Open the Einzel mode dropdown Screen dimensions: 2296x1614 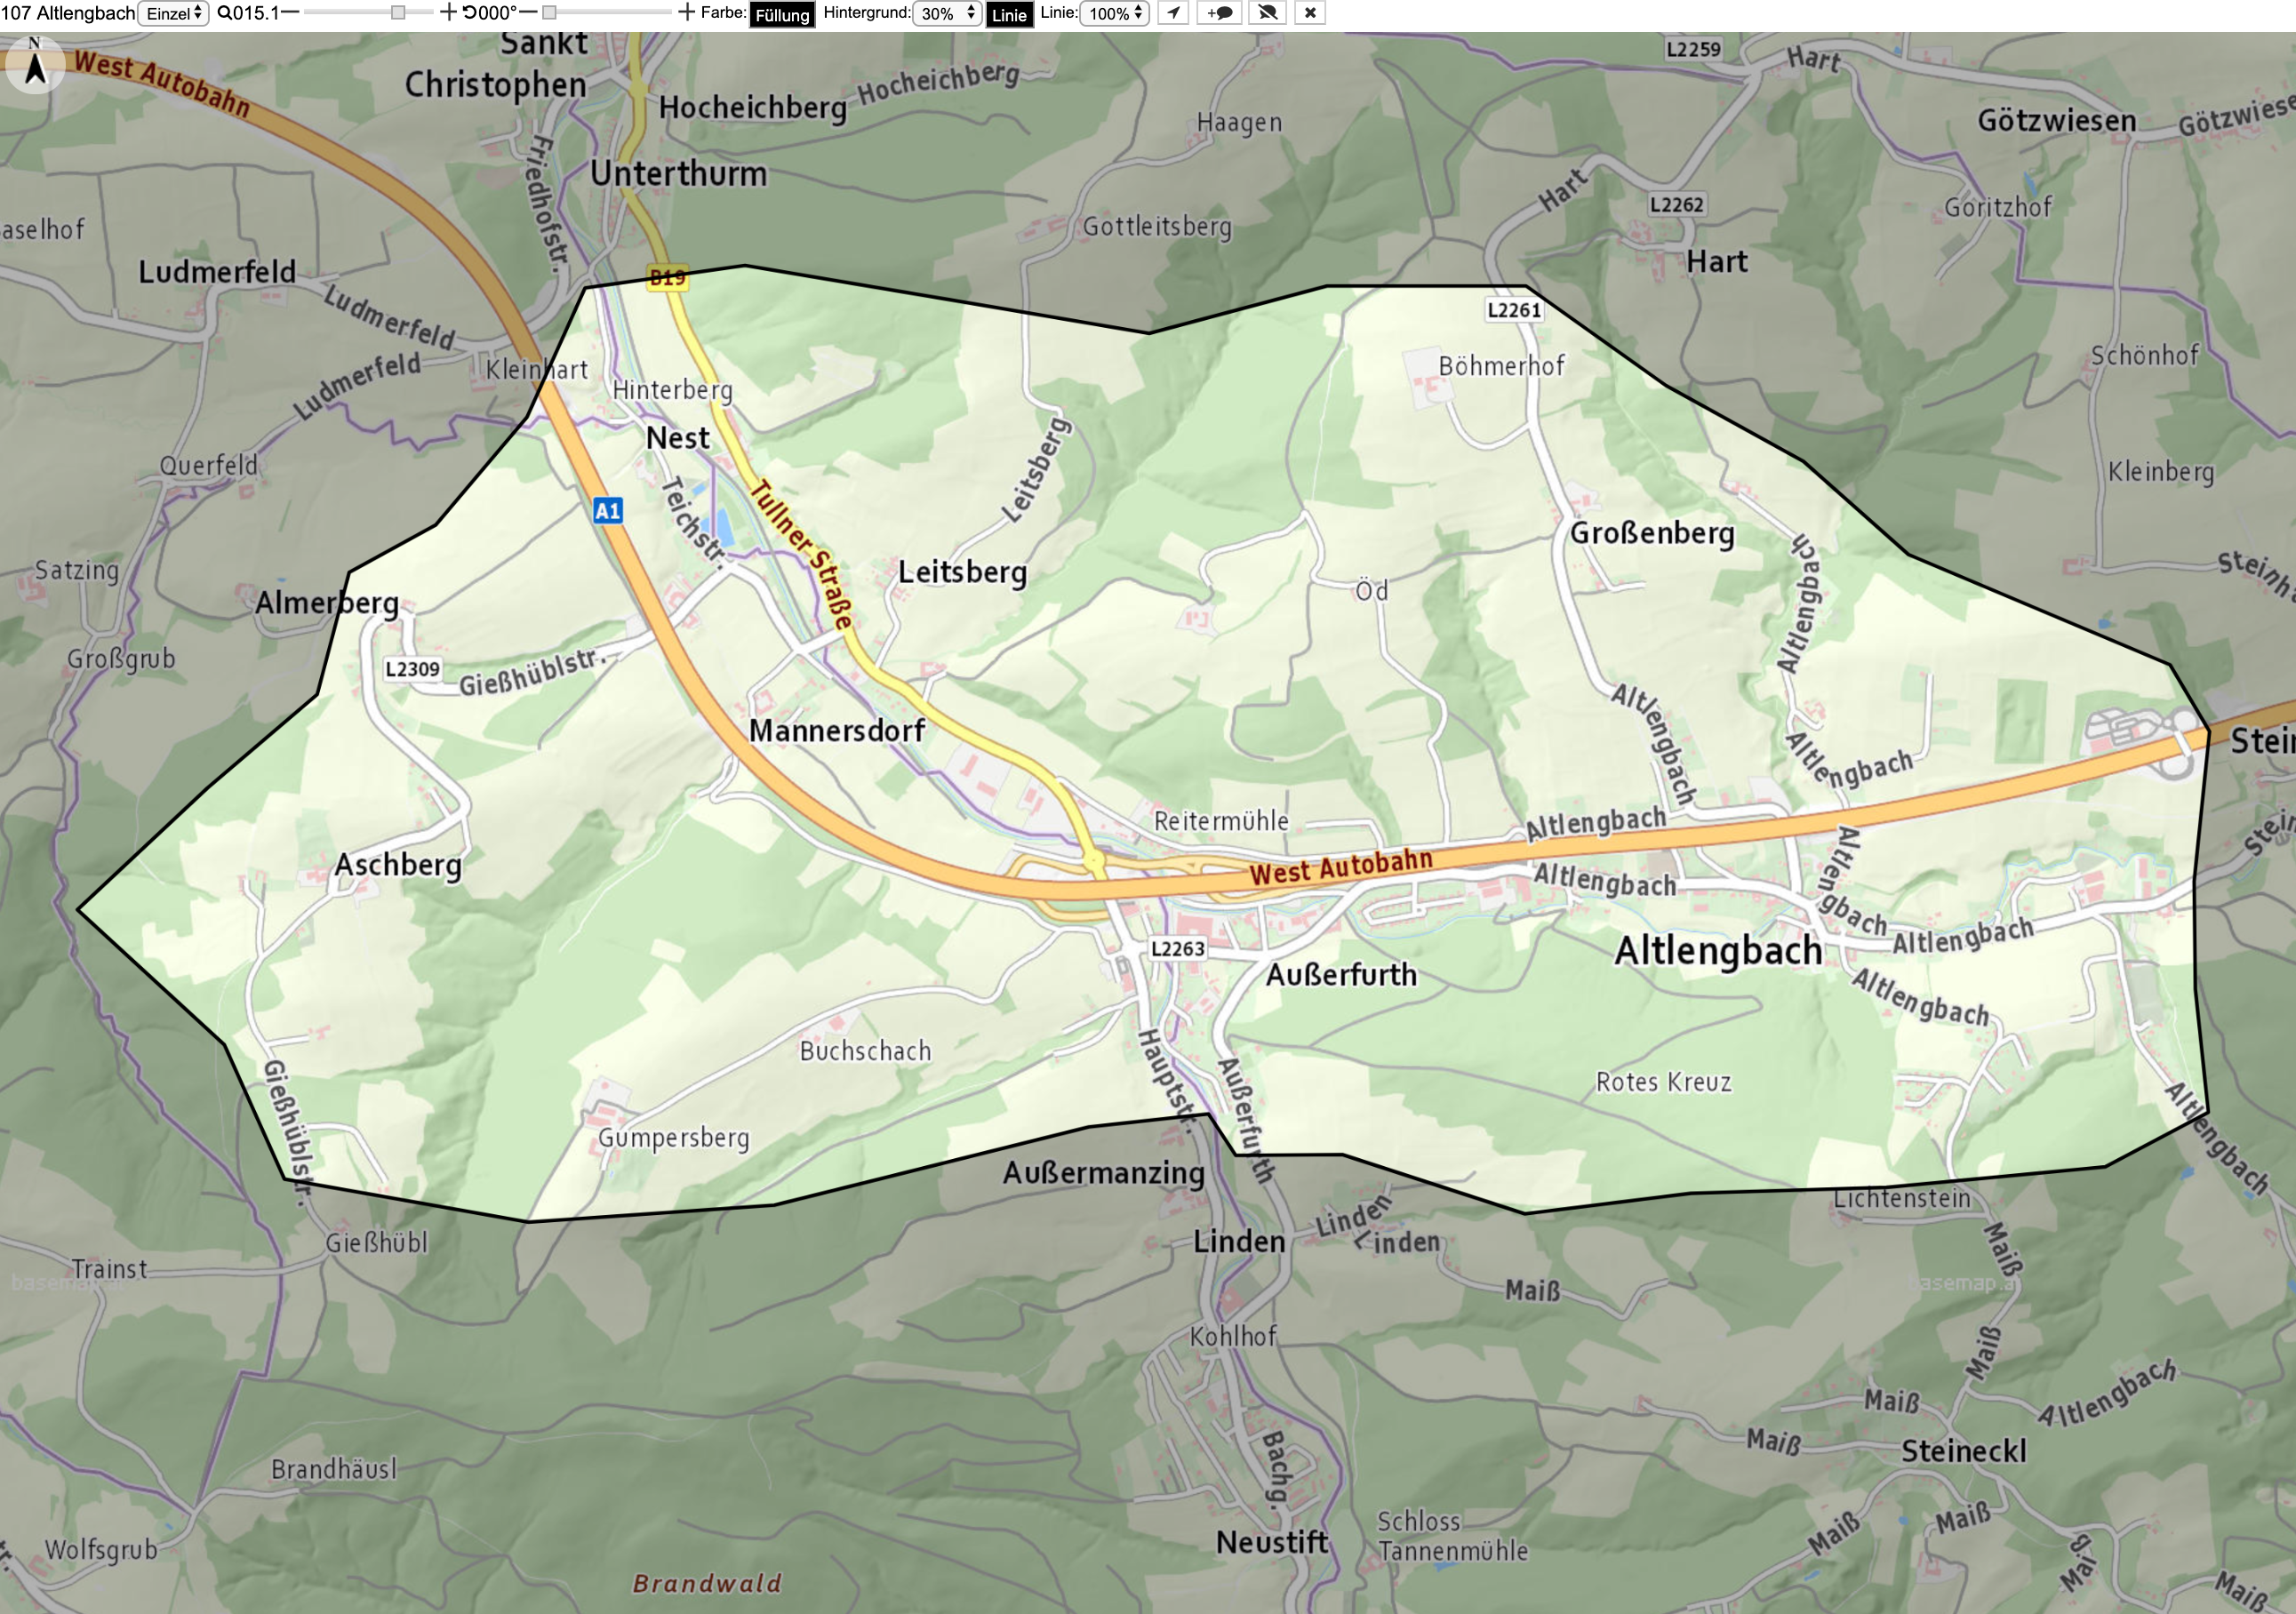pyautogui.click(x=173, y=13)
